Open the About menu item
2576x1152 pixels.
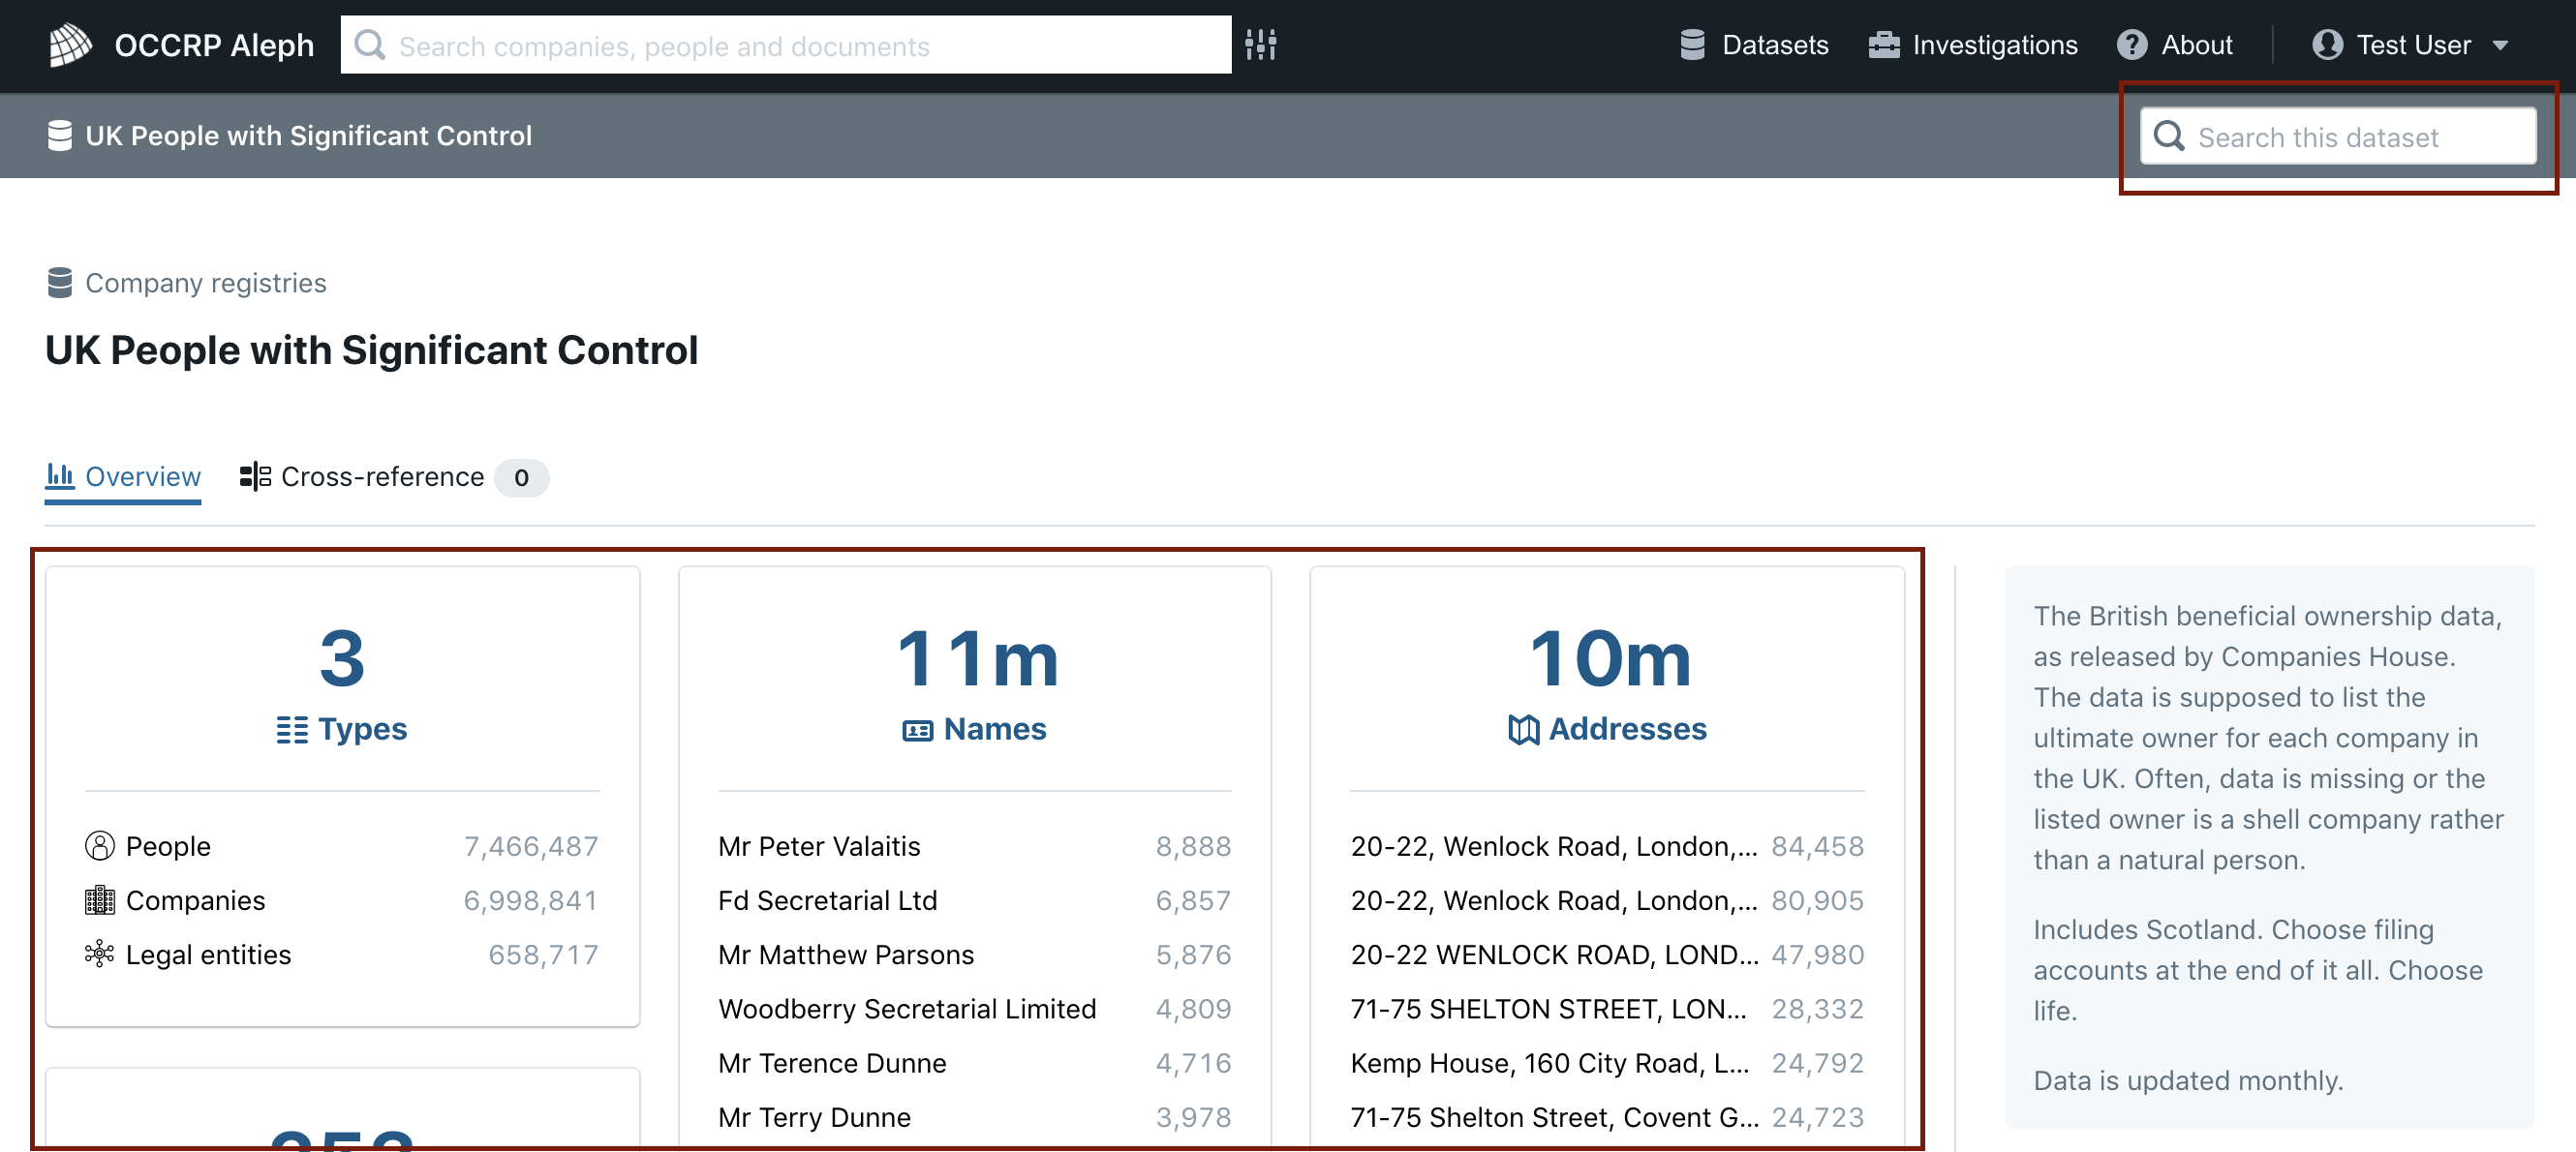(x=2174, y=45)
